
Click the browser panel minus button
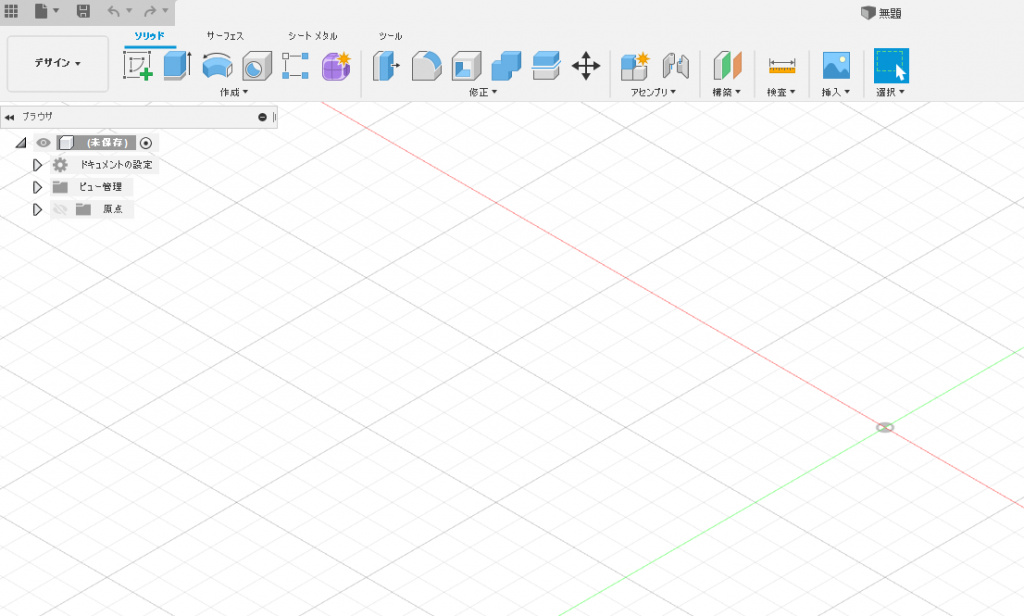pos(263,117)
